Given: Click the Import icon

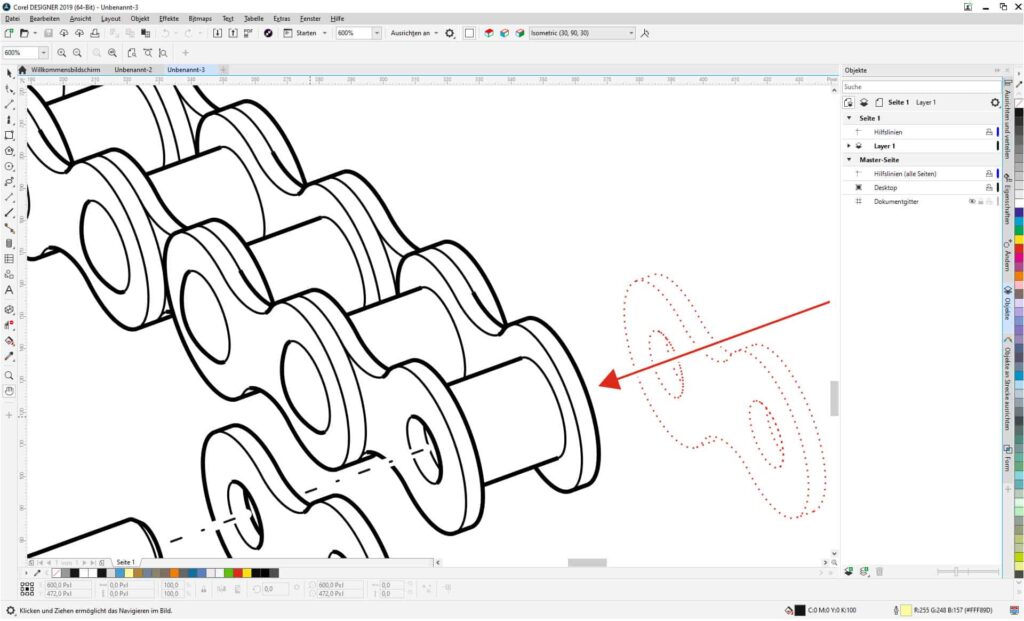Looking at the screenshot, I should [x=217, y=33].
